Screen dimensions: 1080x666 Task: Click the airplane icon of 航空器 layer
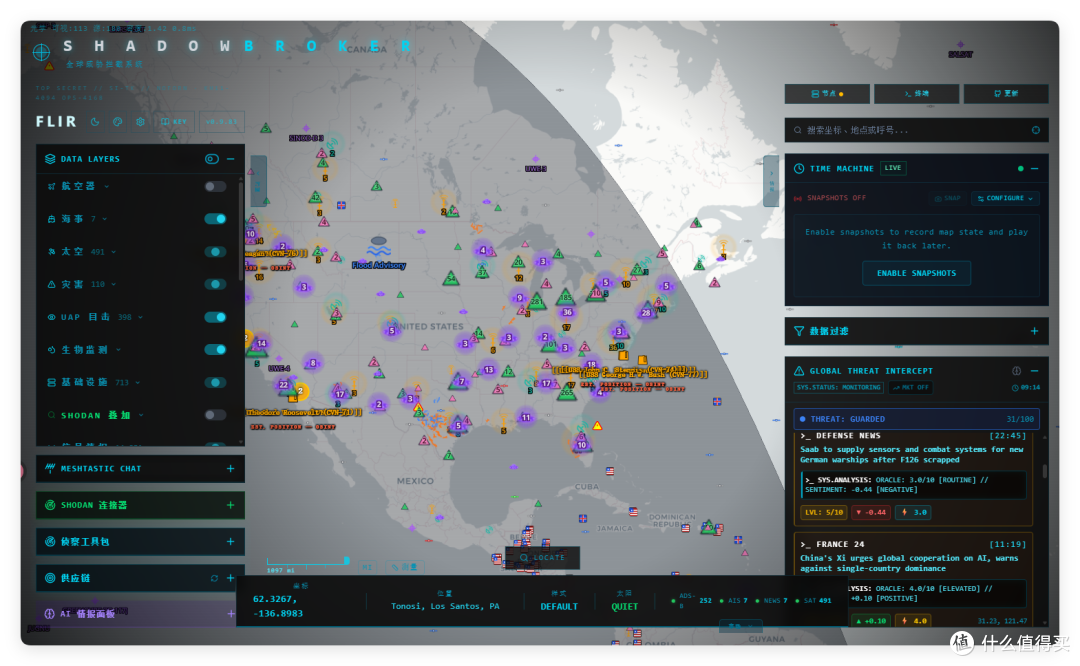(x=52, y=187)
